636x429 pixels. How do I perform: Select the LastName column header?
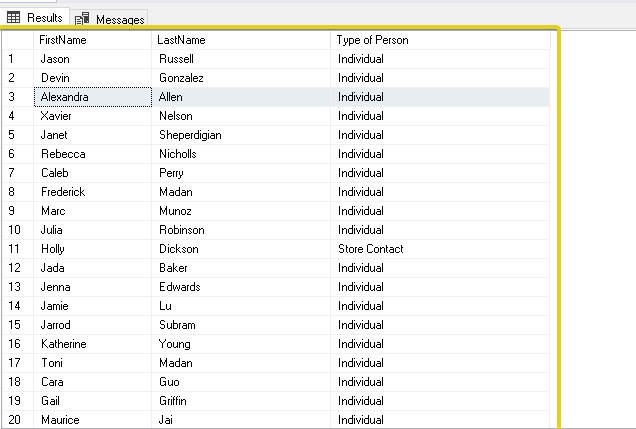tap(241, 40)
